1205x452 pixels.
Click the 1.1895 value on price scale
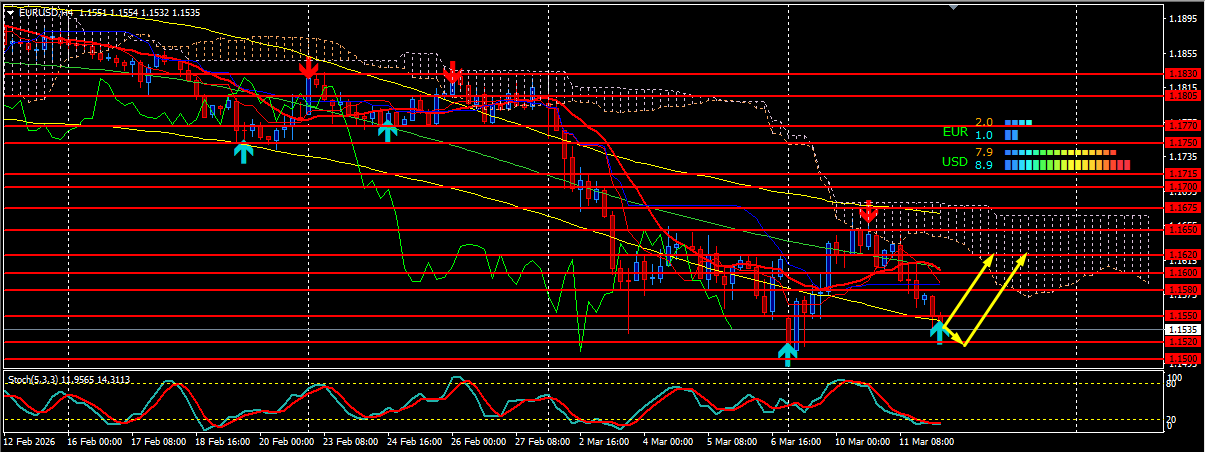click(x=1184, y=19)
